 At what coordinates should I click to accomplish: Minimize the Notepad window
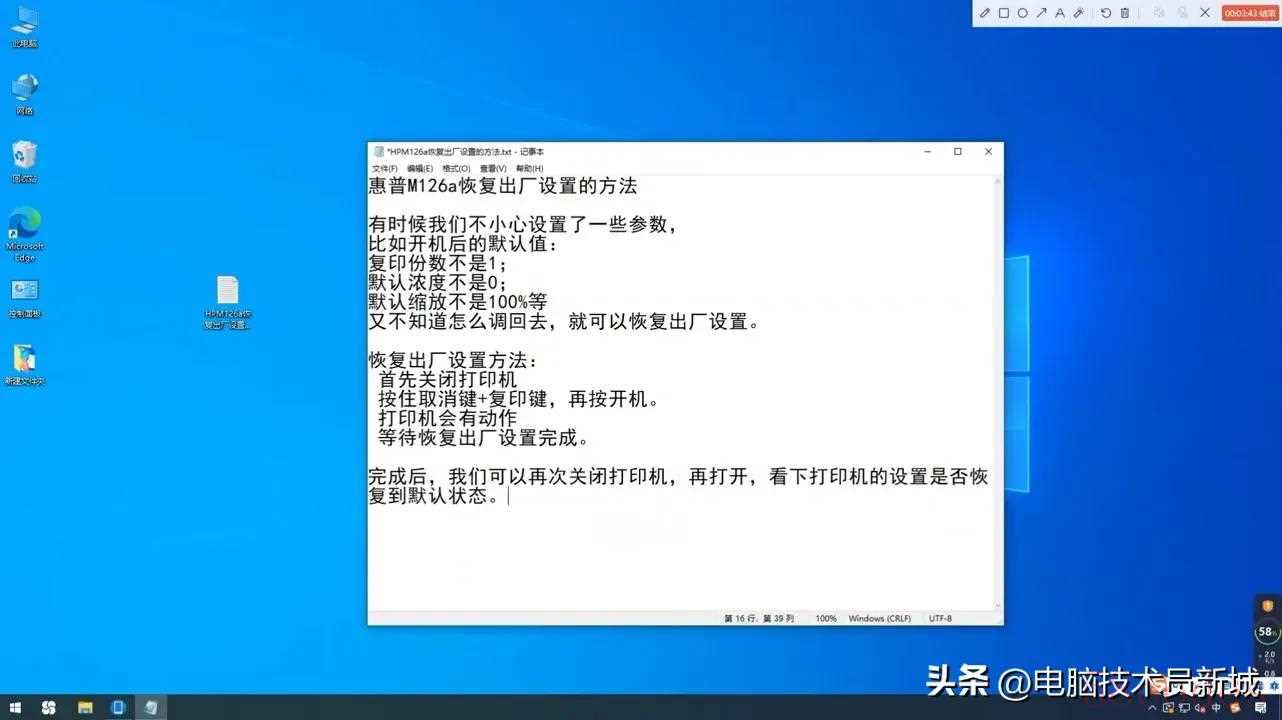(927, 152)
